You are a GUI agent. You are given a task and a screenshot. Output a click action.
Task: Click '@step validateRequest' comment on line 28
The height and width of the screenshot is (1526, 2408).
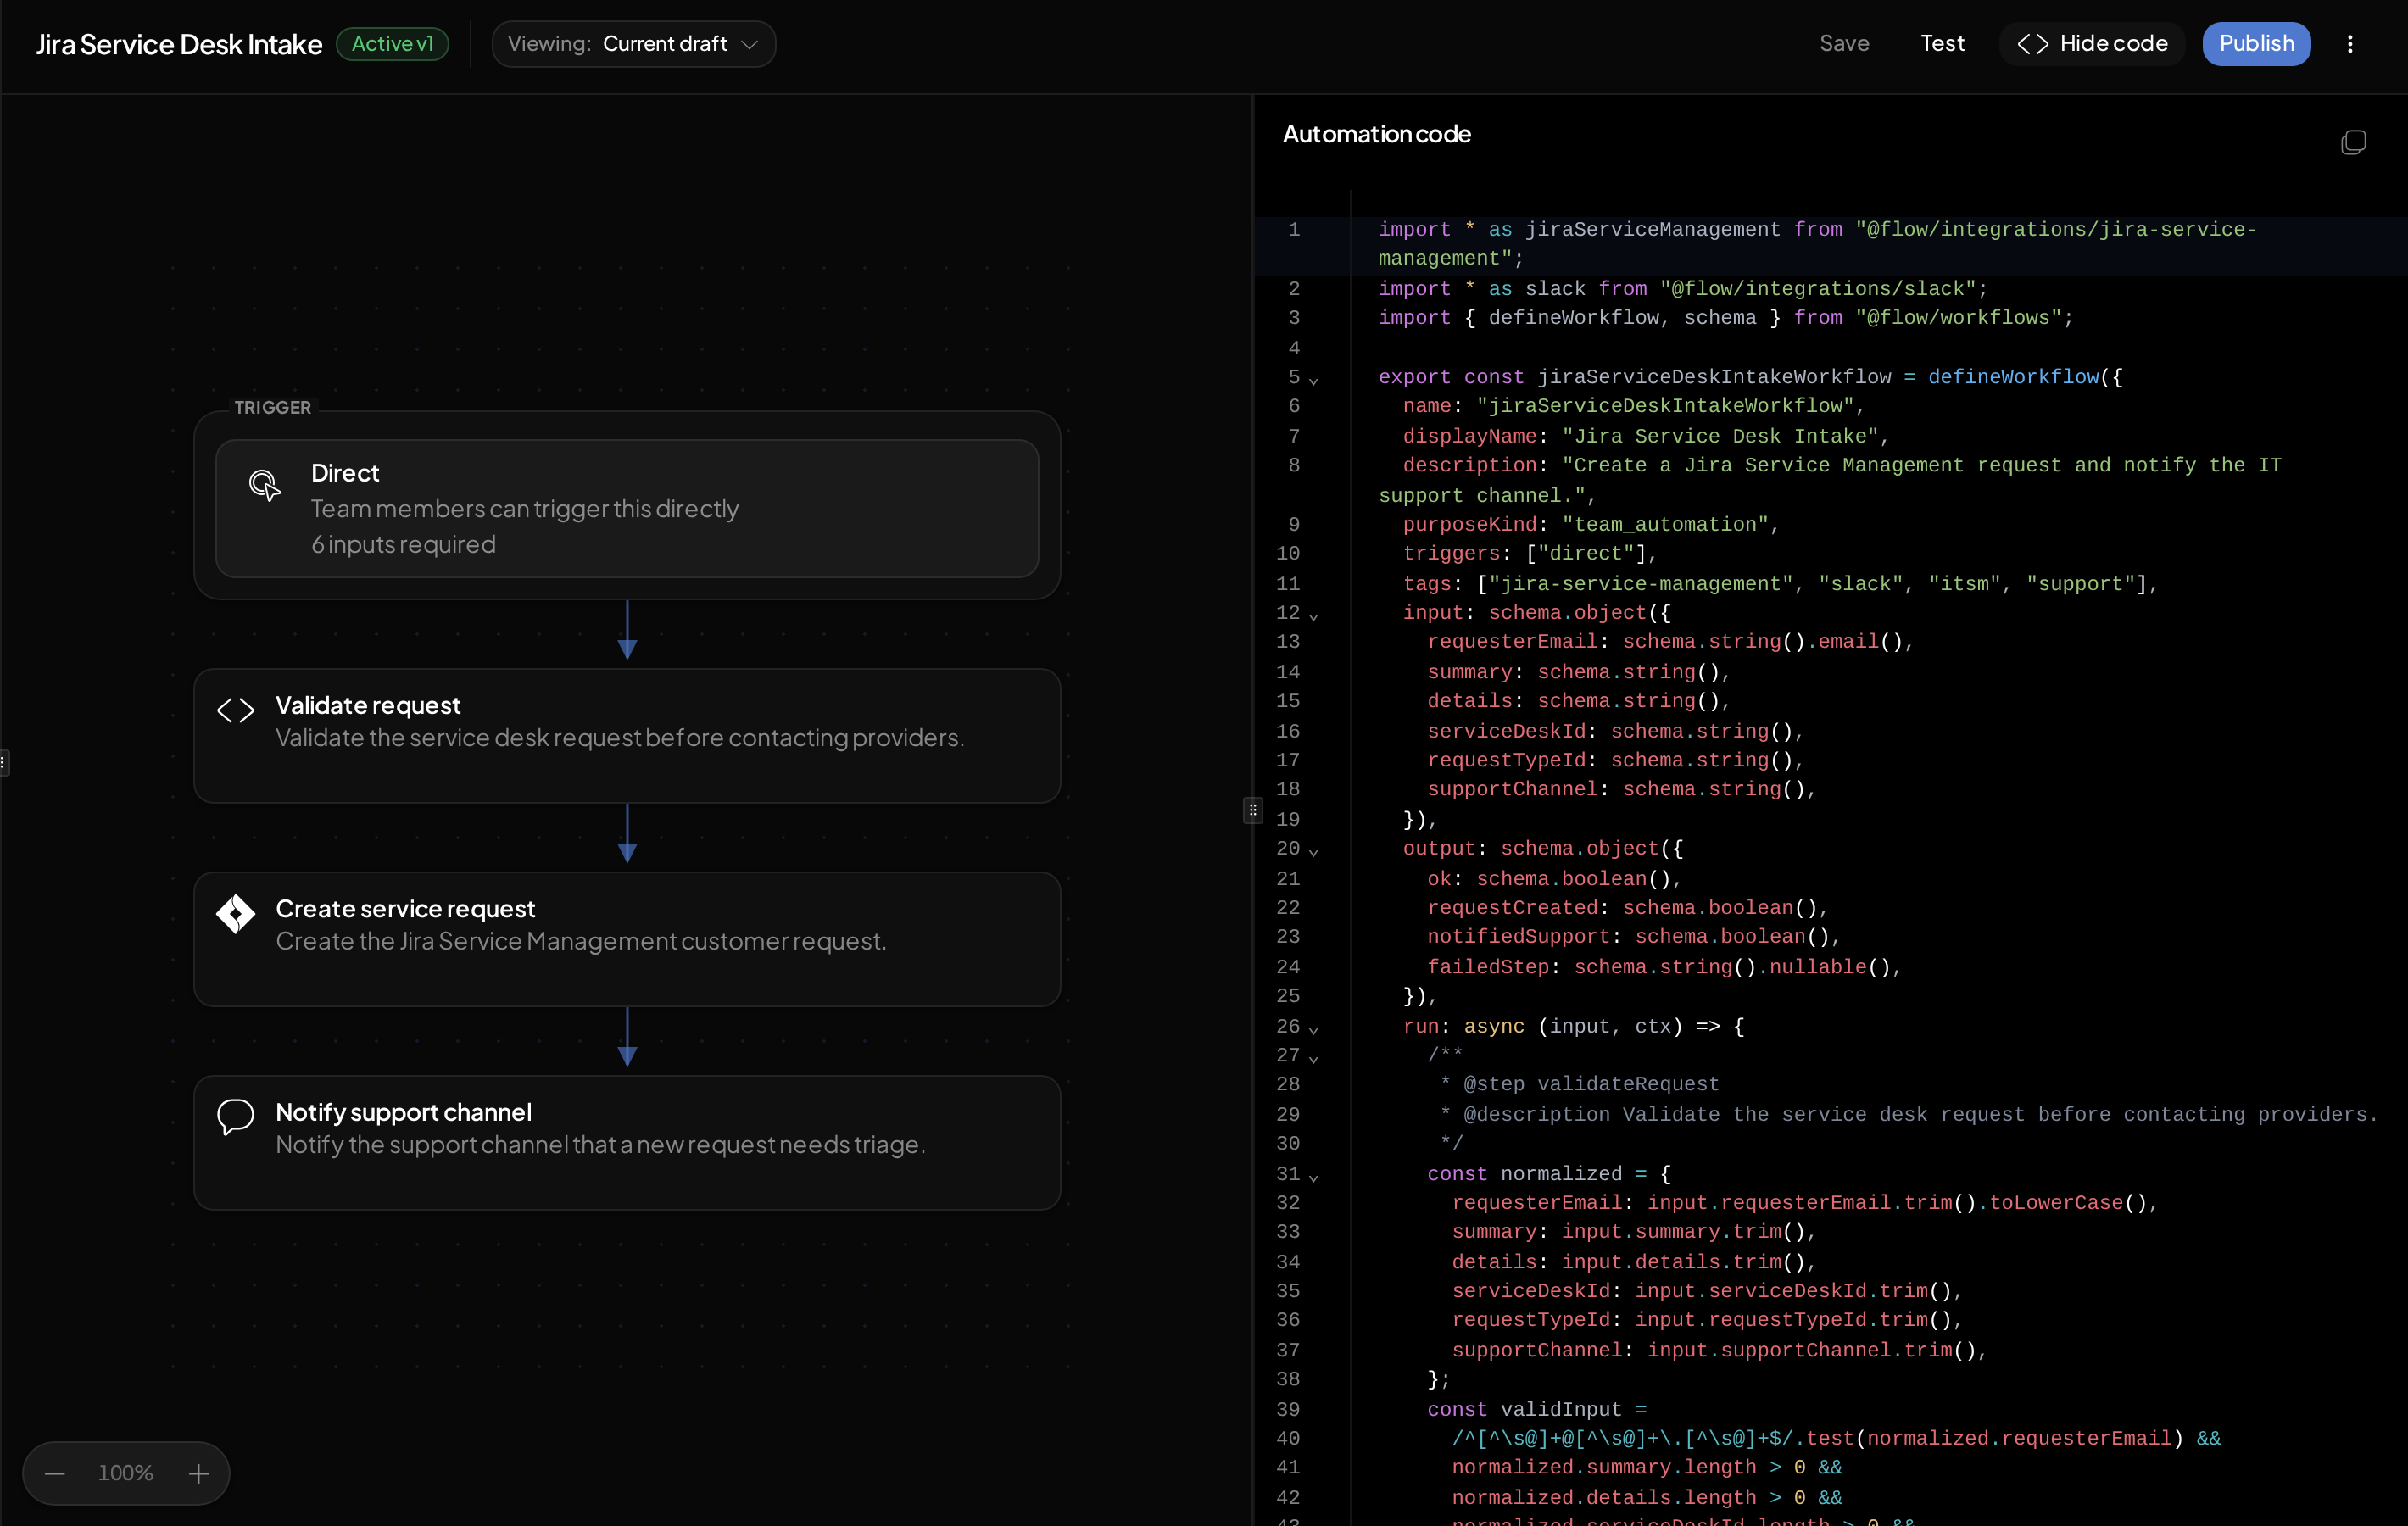1591,1084
